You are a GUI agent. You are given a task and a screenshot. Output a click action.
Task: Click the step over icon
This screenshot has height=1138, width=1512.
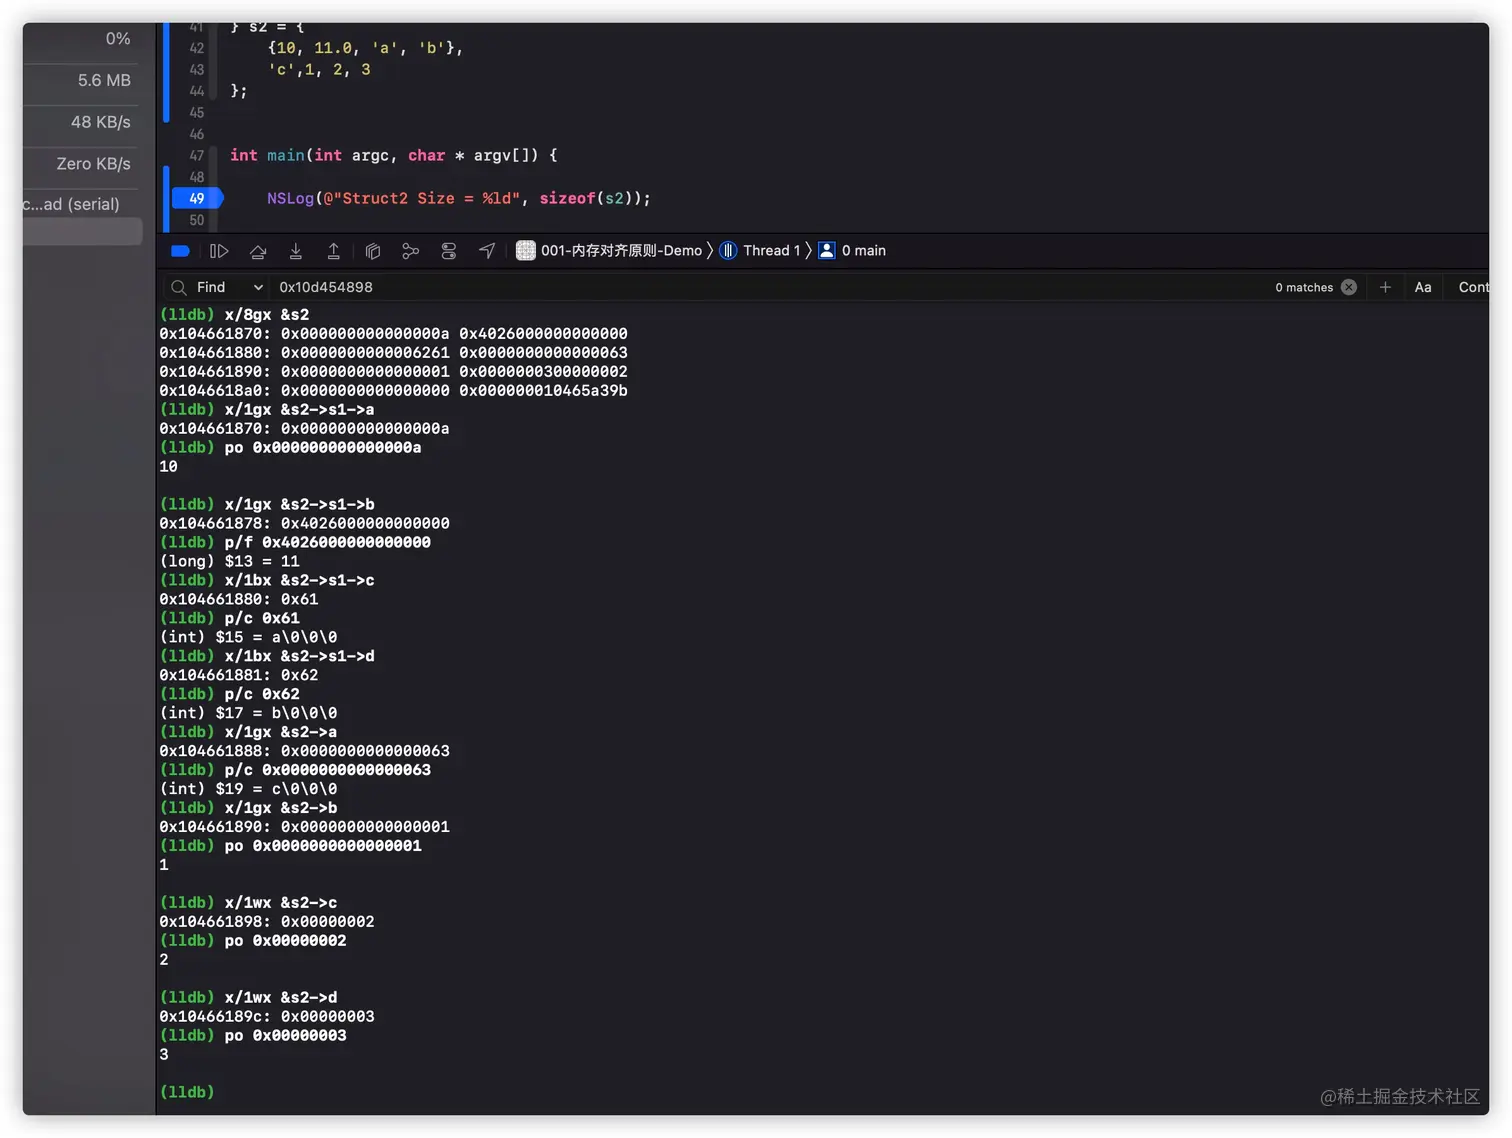[258, 251]
